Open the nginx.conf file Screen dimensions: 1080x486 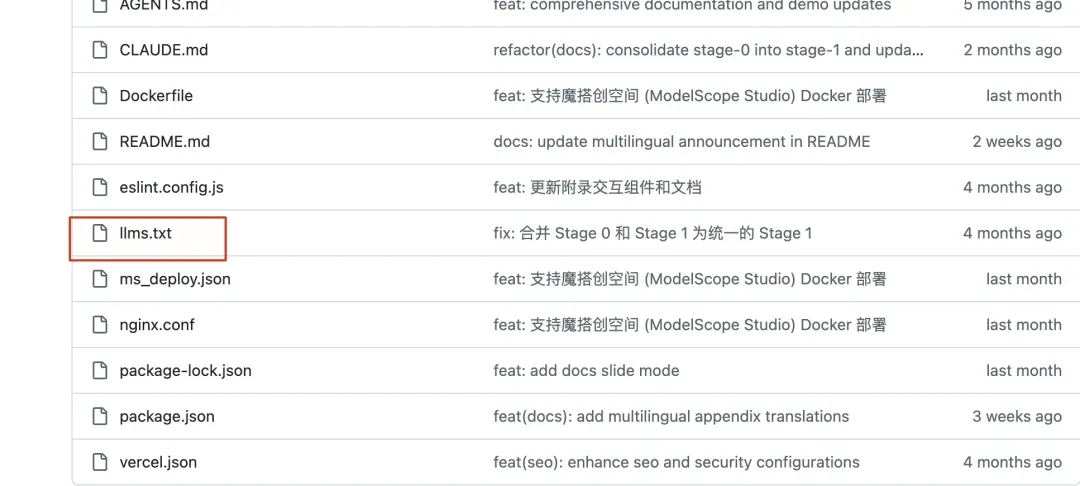(157, 325)
